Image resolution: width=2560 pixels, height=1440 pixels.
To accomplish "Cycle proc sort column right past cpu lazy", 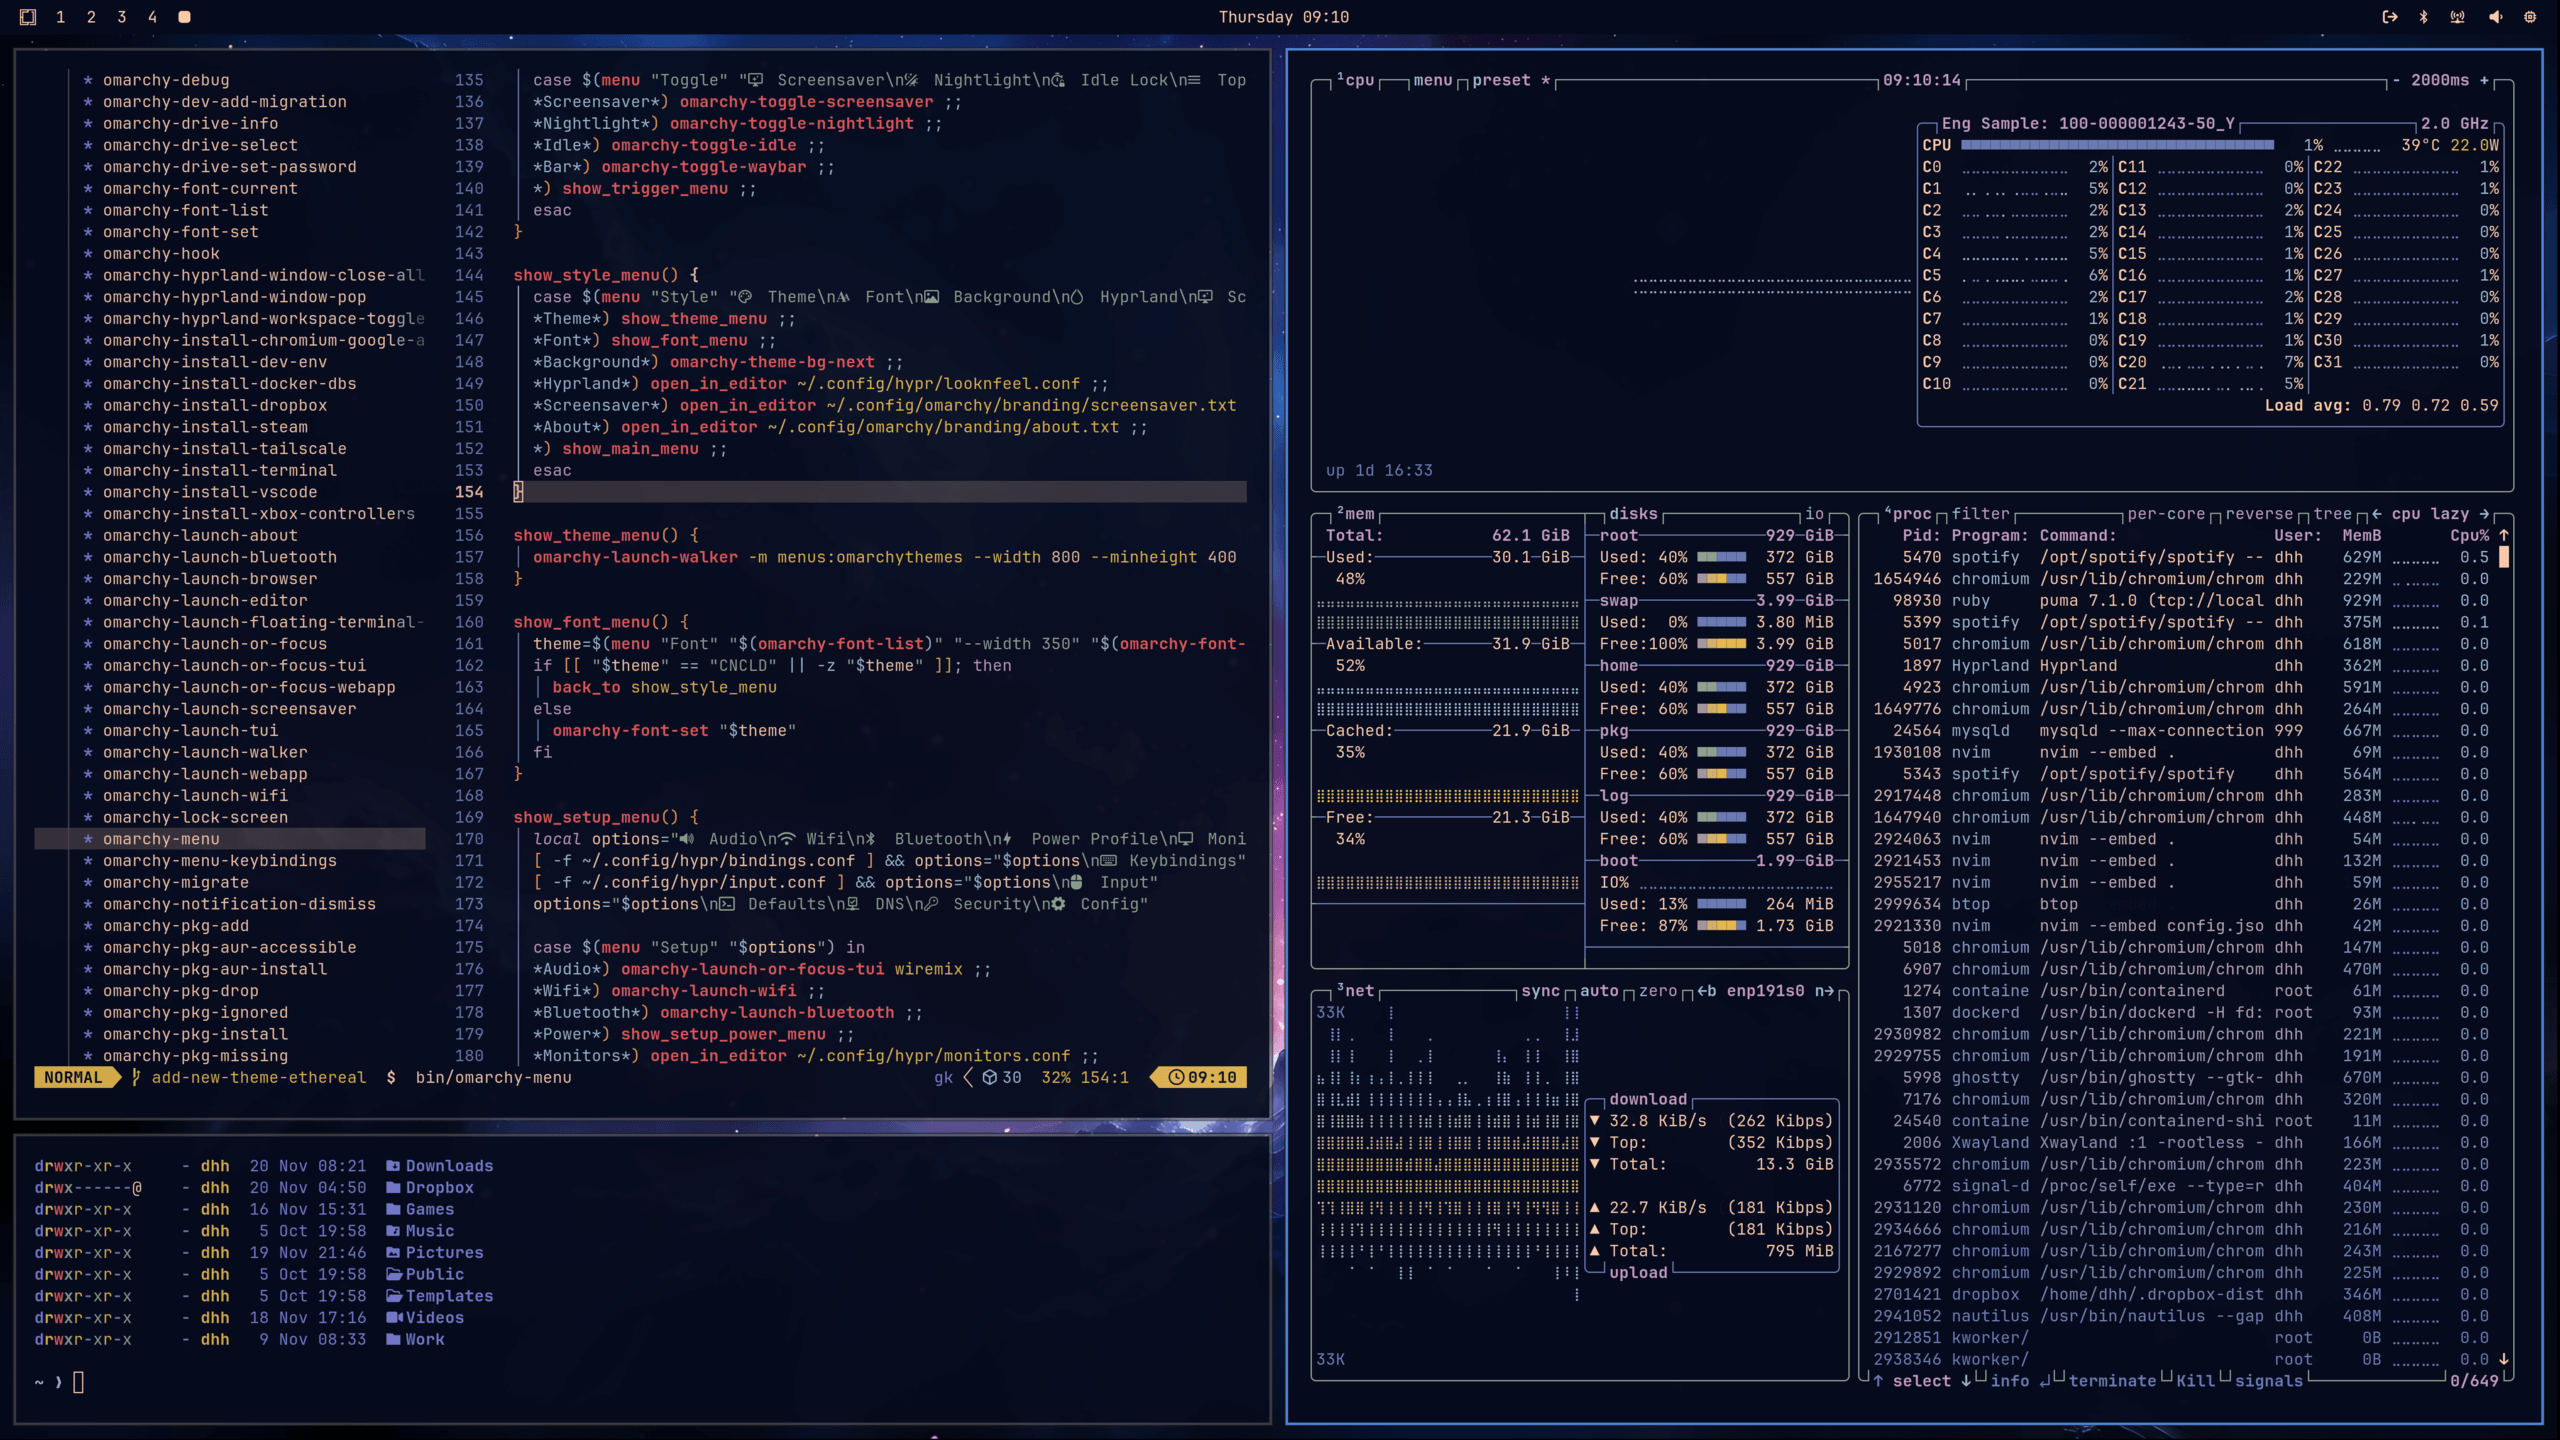I will [x=2484, y=514].
